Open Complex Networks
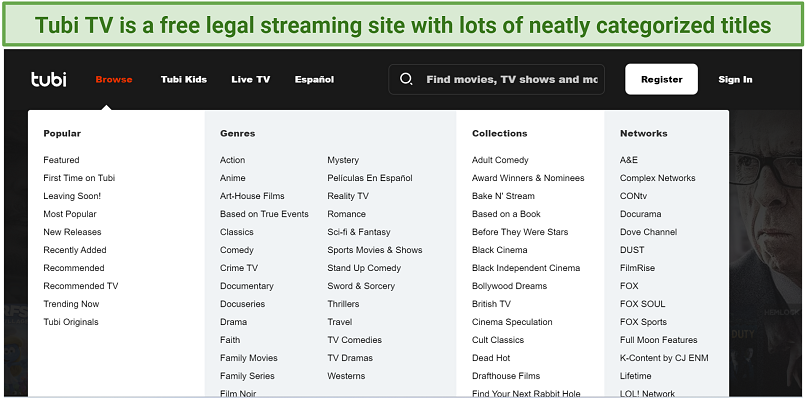Image resolution: width=806 pixels, height=399 pixels. pyautogui.click(x=657, y=178)
